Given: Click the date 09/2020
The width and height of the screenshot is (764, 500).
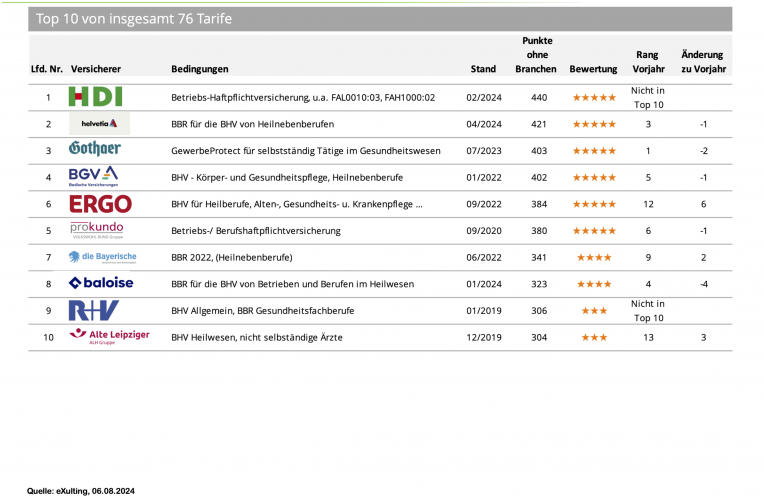Looking at the screenshot, I should tap(484, 231).
